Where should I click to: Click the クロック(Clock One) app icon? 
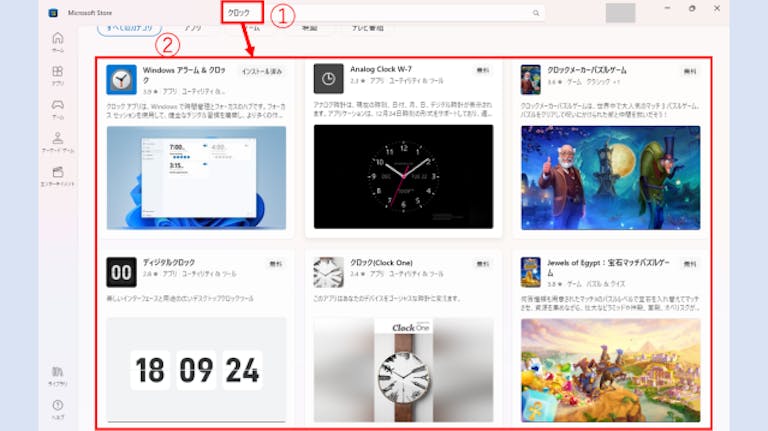329,272
